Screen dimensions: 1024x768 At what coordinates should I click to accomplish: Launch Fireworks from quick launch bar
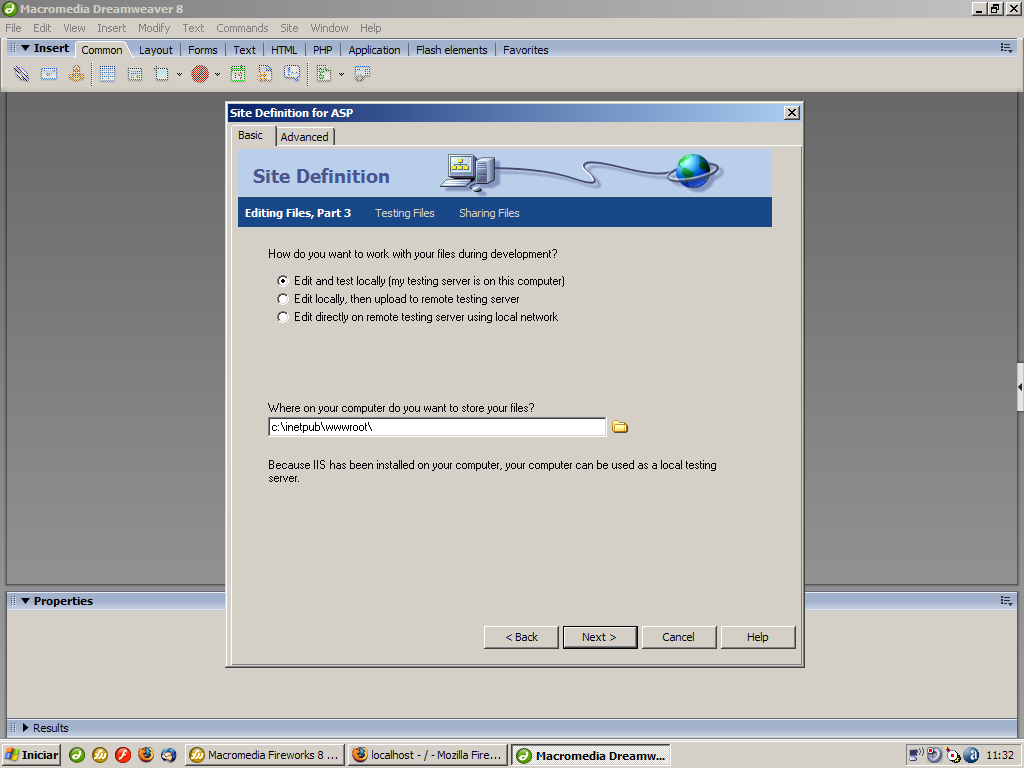click(x=100, y=755)
